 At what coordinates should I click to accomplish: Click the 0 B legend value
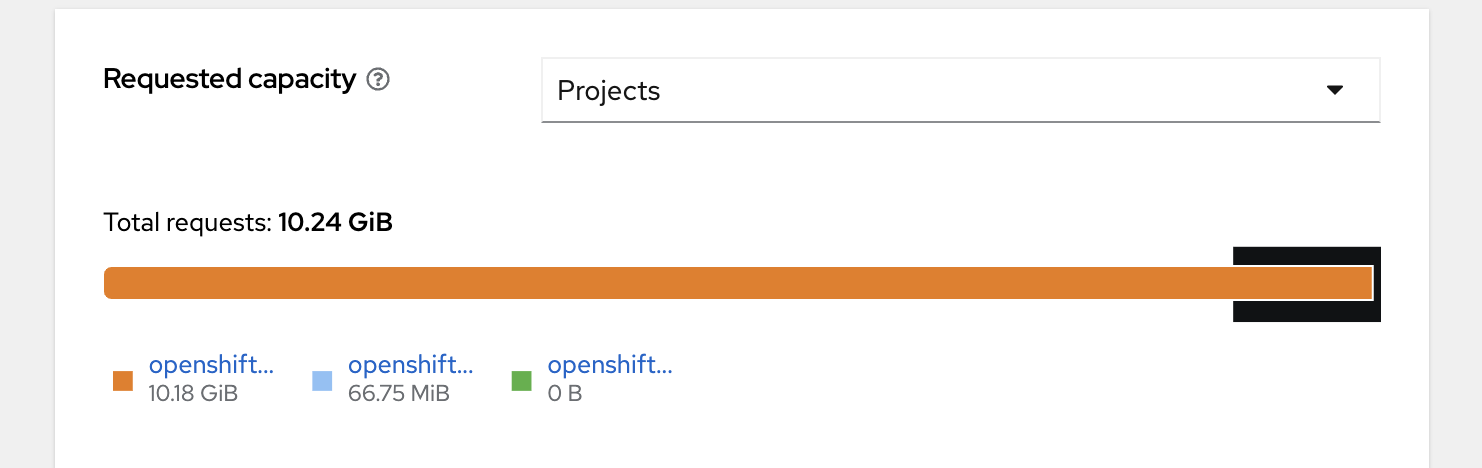point(565,393)
